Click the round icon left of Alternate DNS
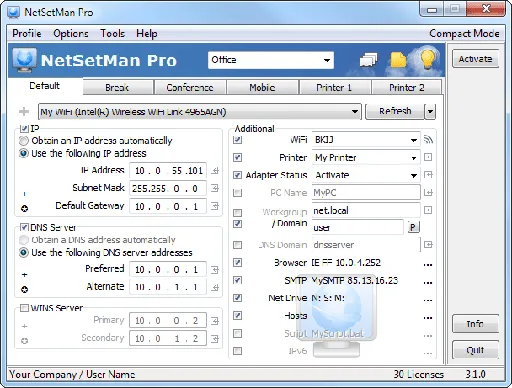This screenshot has width=512, height=388. click(x=24, y=289)
